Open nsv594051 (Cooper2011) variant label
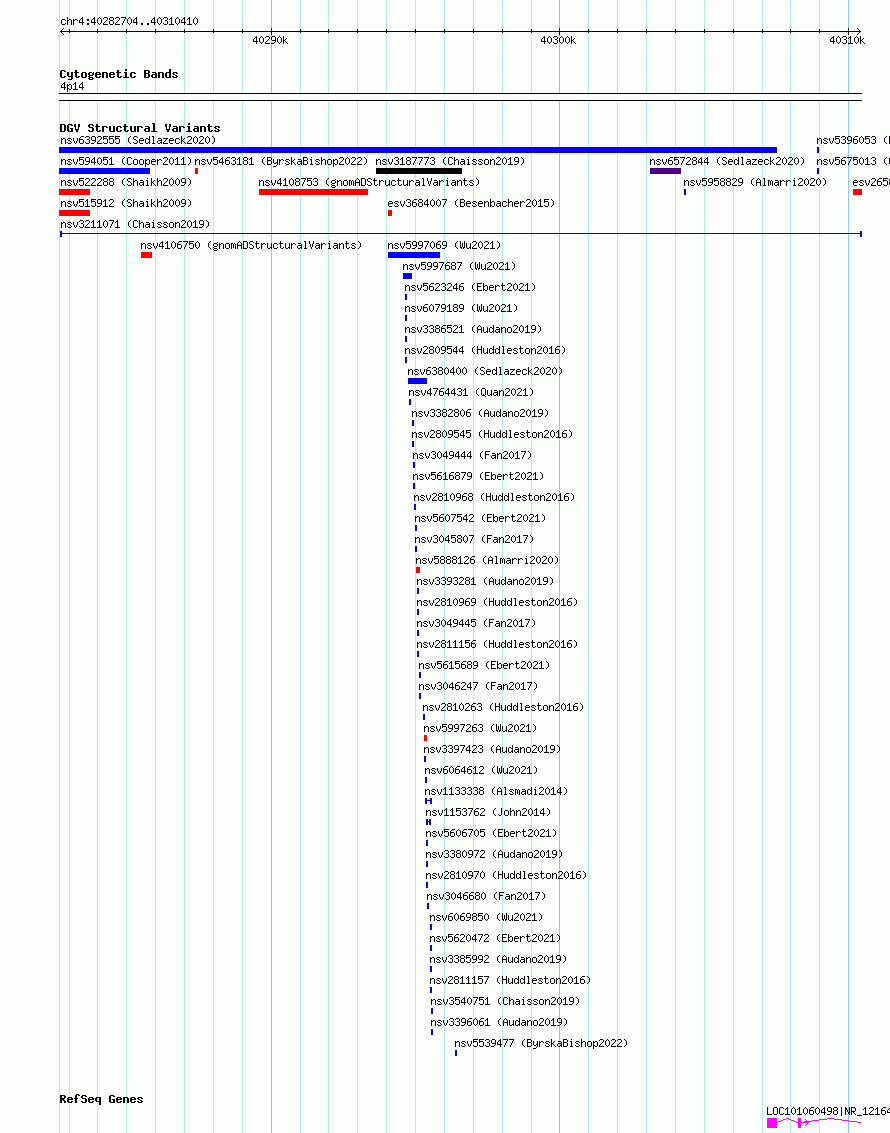This screenshot has height=1133, width=890. click(x=126, y=161)
